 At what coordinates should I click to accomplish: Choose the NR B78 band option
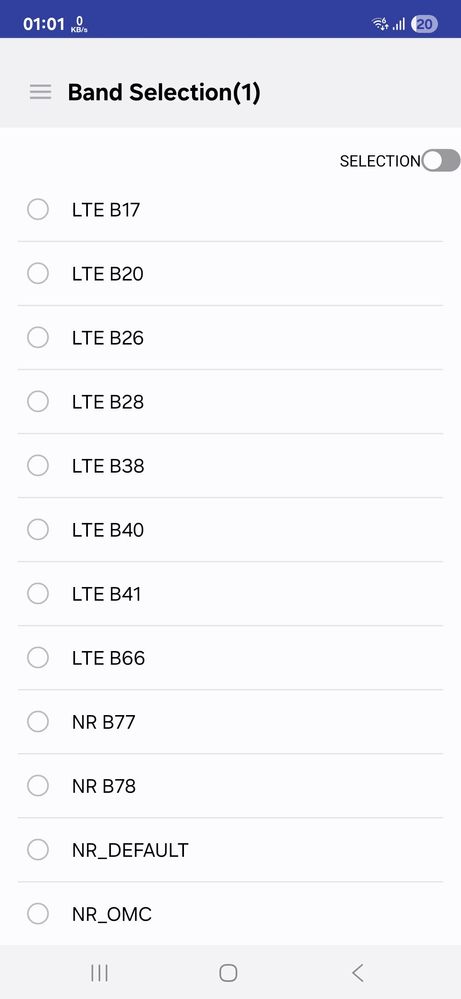(x=230, y=786)
